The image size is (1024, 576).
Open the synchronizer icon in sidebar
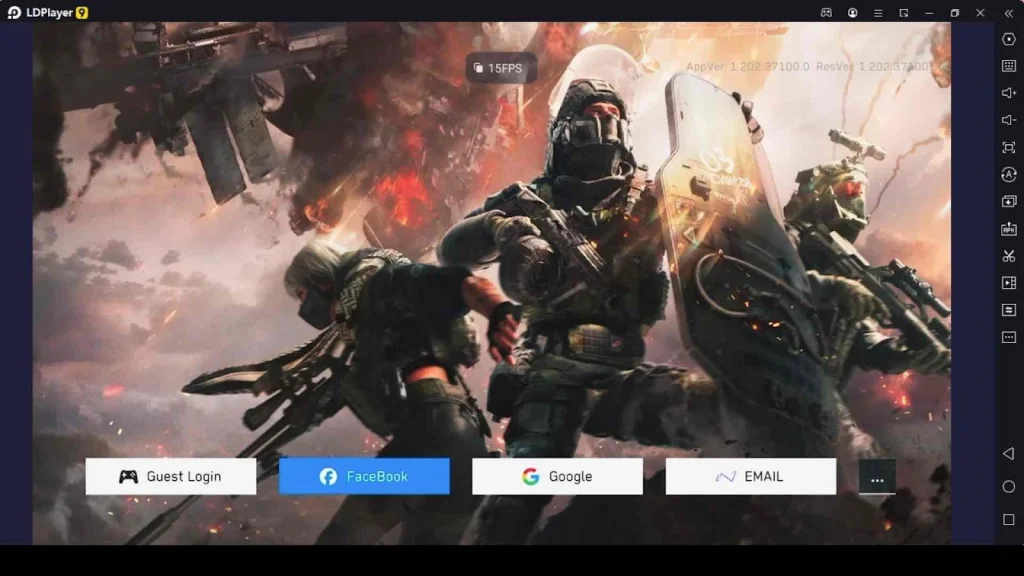pyautogui.click(x=1008, y=310)
